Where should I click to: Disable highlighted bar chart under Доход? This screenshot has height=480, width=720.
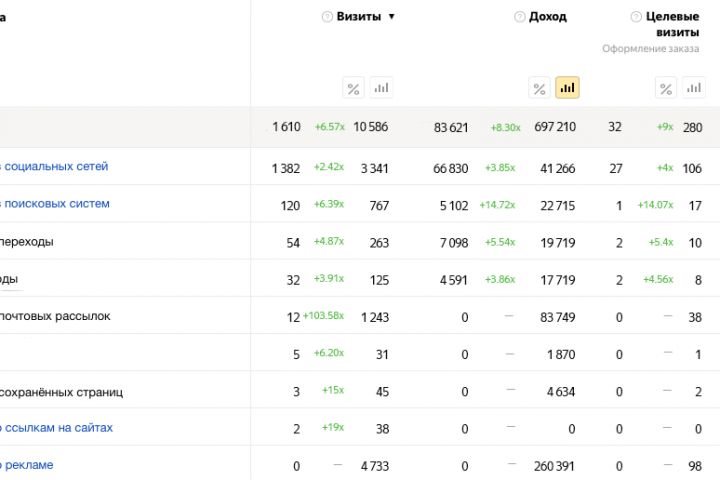[568, 88]
